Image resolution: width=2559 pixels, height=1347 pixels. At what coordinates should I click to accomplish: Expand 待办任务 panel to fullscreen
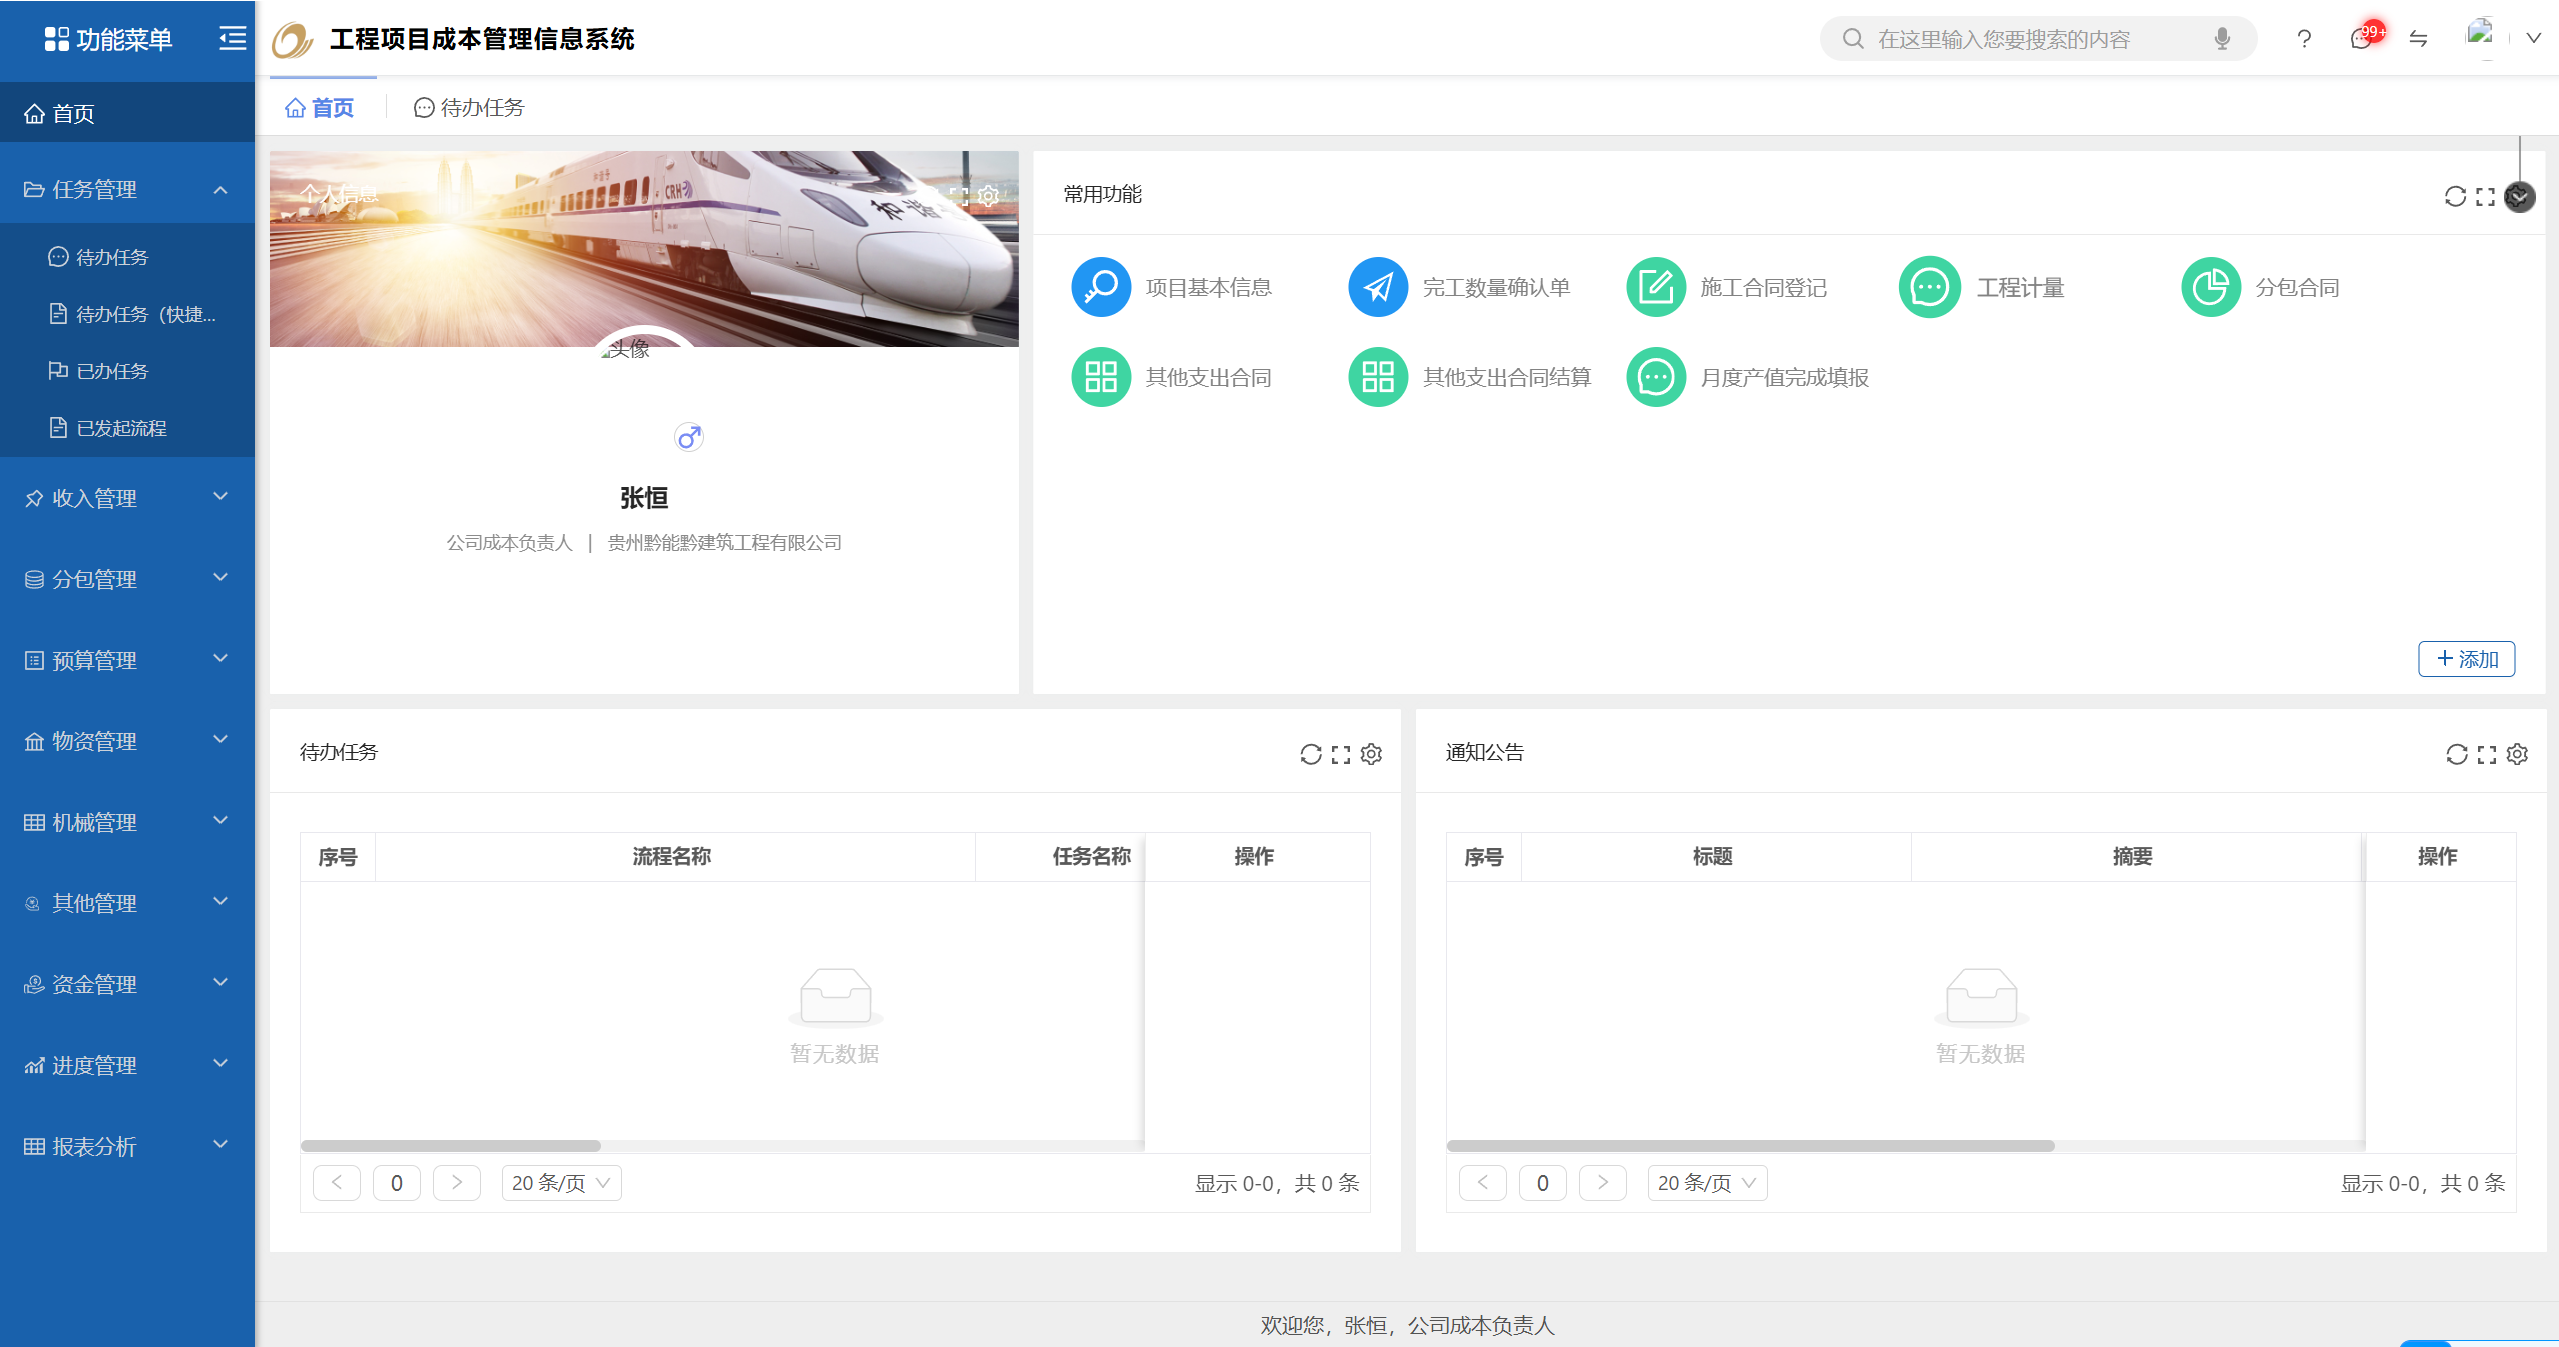tap(1341, 754)
